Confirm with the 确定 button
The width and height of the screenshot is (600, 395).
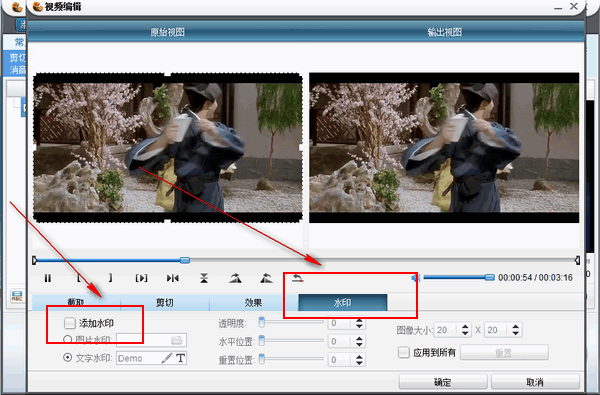pyautogui.click(x=443, y=382)
